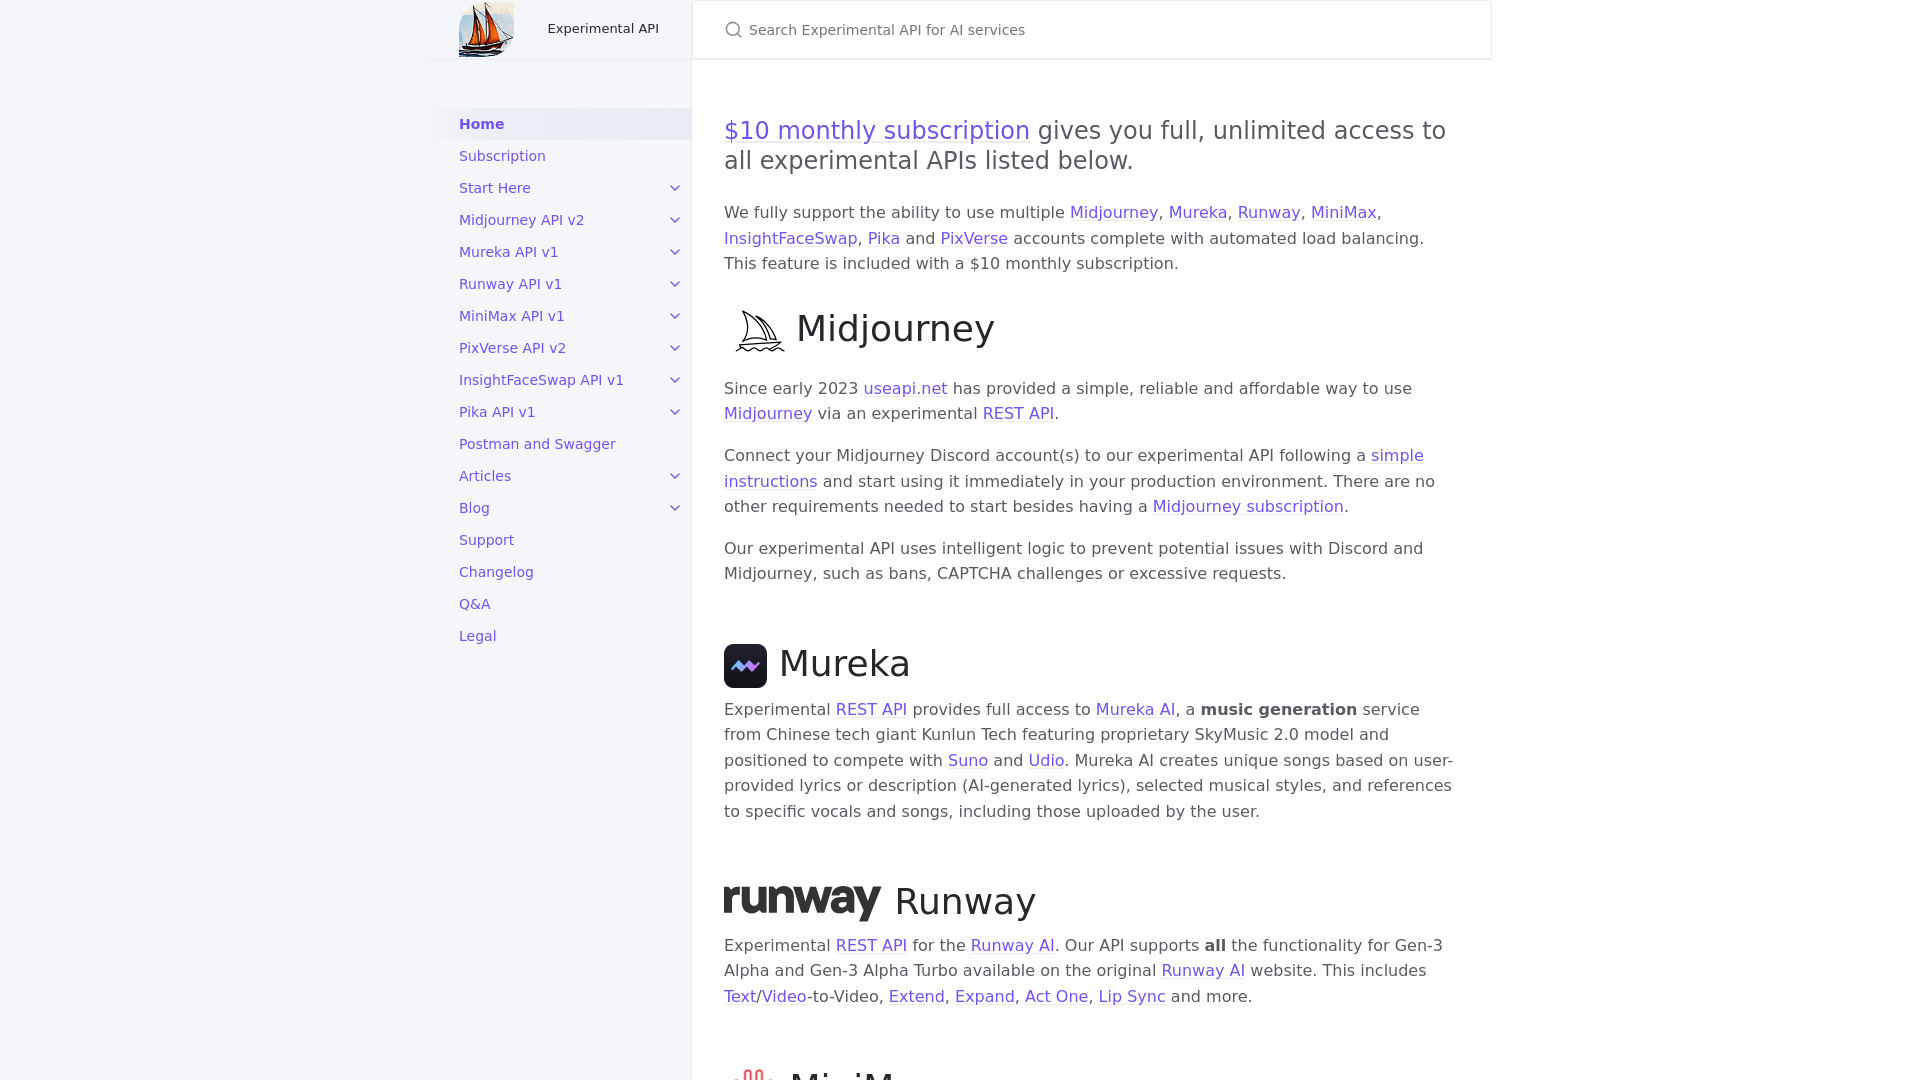Select the Q&A menu item
The height and width of the screenshot is (1080, 1920).
click(475, 604)
